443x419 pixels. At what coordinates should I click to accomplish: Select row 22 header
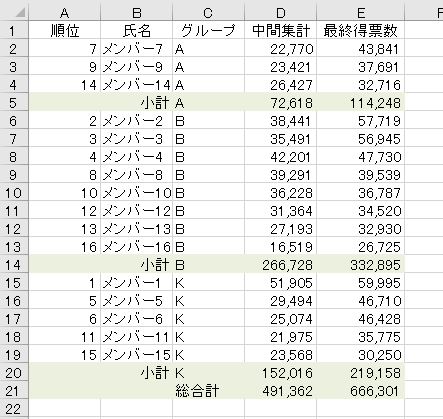14,409
